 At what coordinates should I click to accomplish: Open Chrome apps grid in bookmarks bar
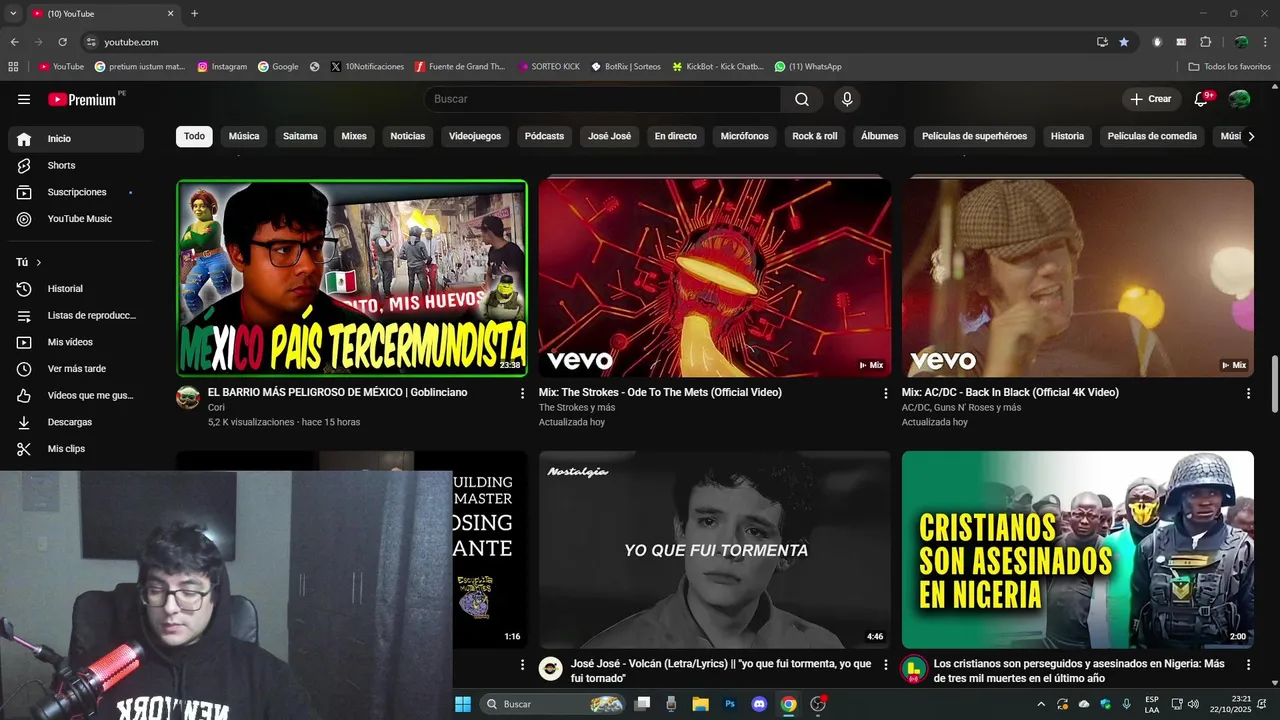tap(13, 67)
